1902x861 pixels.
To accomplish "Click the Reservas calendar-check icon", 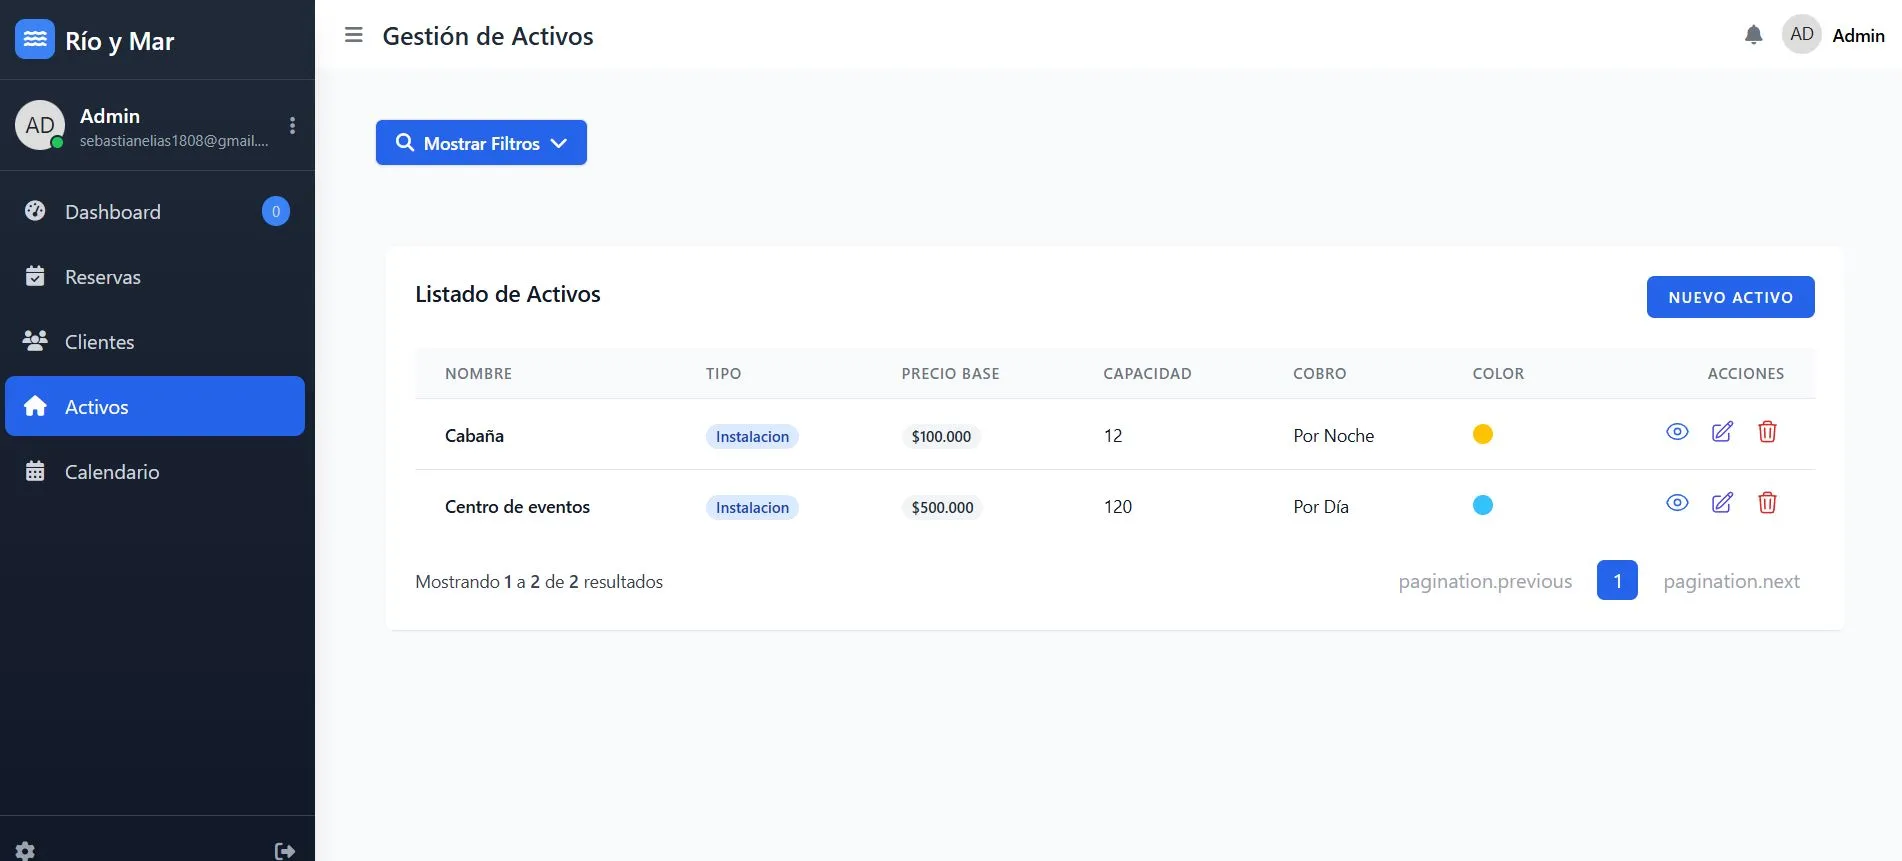I will coord(35,276).
